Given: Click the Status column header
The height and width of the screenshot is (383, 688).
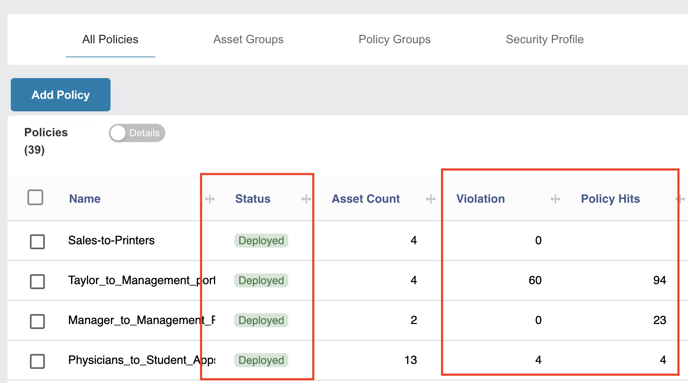Looking at the screenshot, I should (x=253, y=199).
